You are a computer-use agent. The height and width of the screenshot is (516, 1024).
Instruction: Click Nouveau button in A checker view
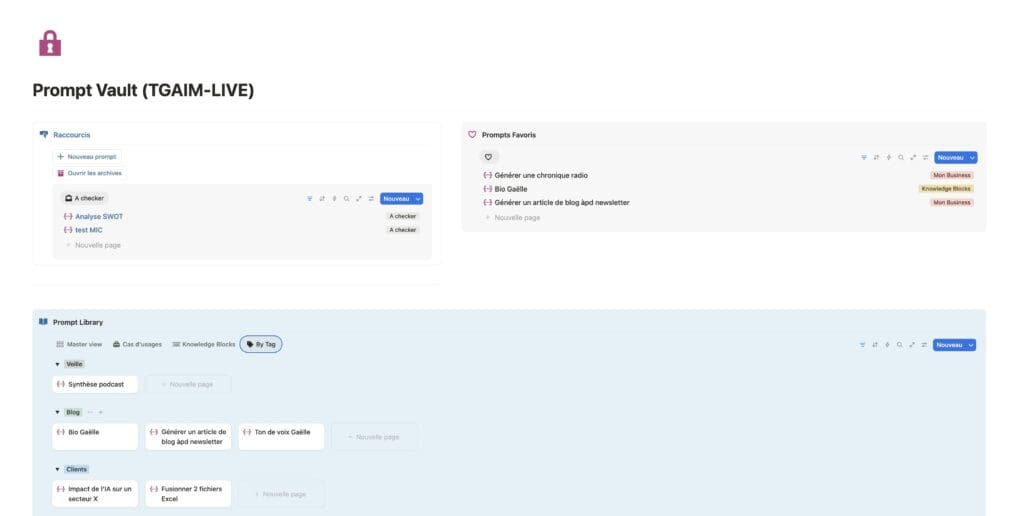click(396, 199)
